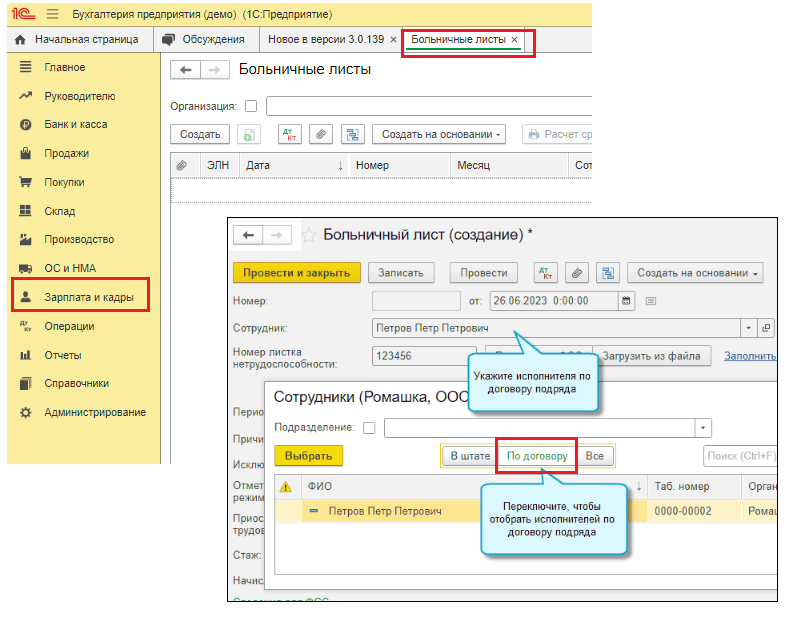Click Номер листка нетрудоспособности field 123456

point(424,356)
